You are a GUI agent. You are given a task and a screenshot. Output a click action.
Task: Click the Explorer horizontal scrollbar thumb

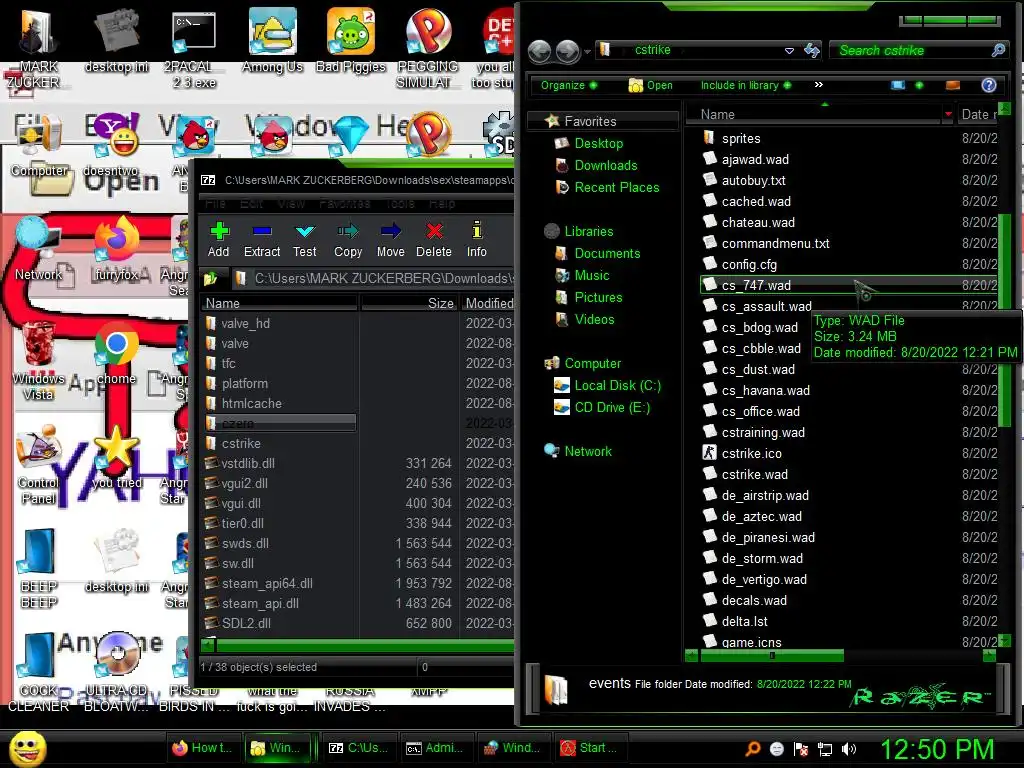pyautogui.click(x=772, y=655)
